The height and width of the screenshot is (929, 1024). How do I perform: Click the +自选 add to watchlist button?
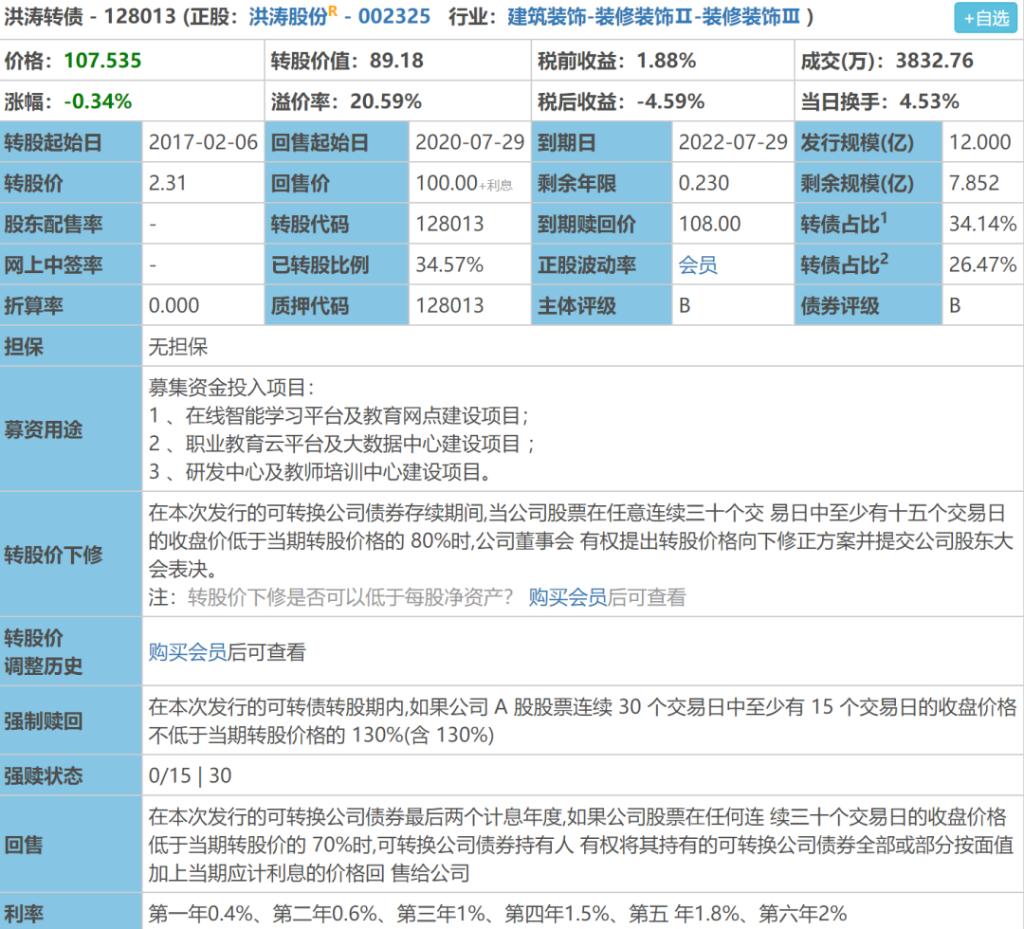click(x=986, y=18)
